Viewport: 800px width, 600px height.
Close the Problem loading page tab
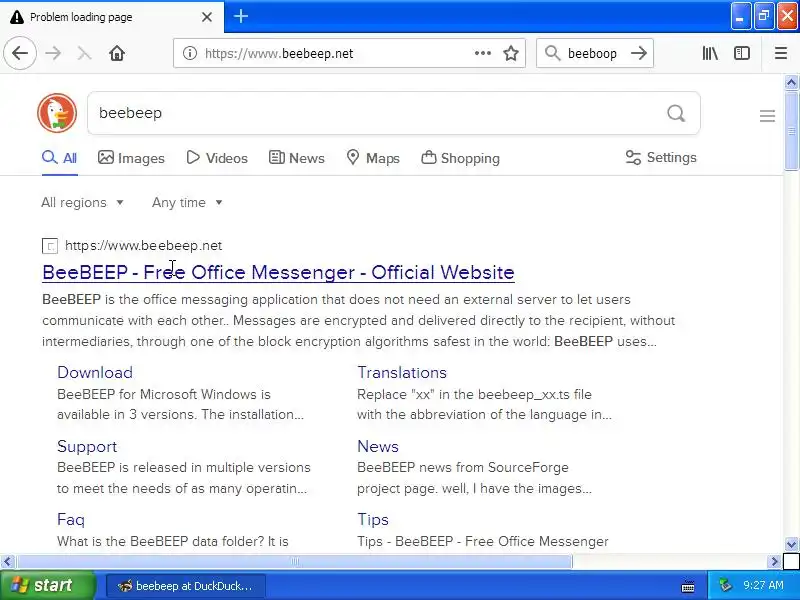207,17
